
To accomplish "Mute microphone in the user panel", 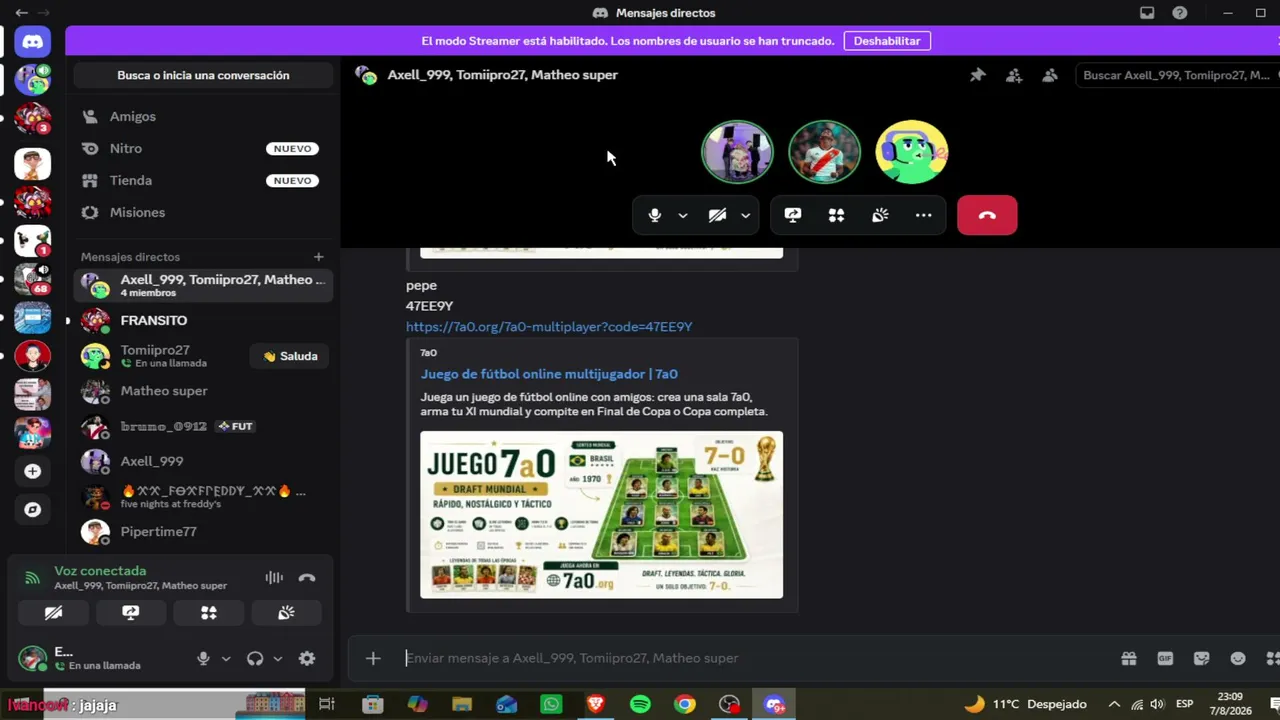I will point(203,658).
